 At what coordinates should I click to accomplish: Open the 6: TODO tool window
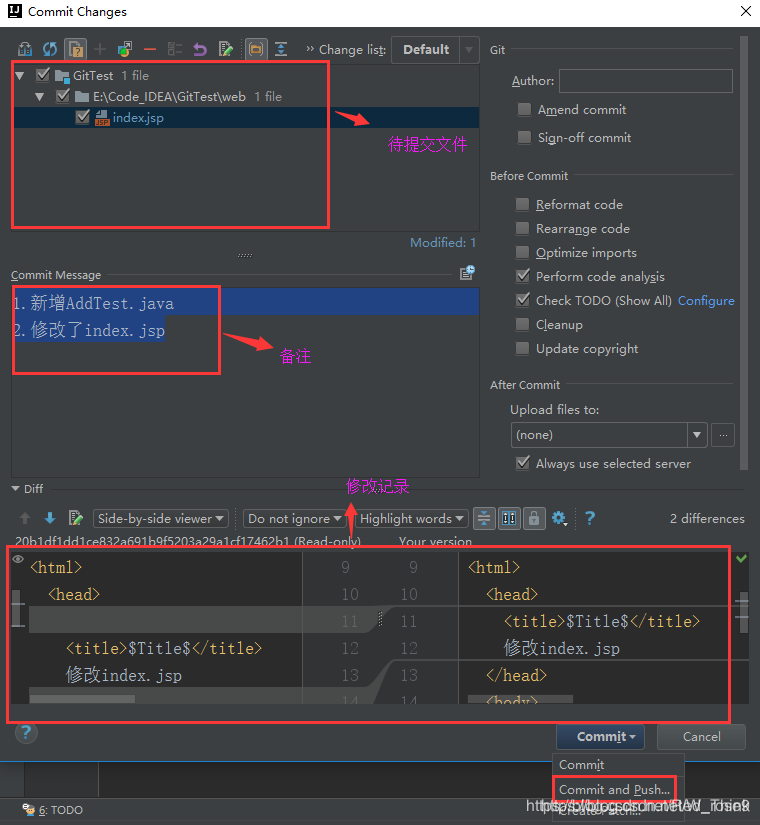[x=53, y=810]
